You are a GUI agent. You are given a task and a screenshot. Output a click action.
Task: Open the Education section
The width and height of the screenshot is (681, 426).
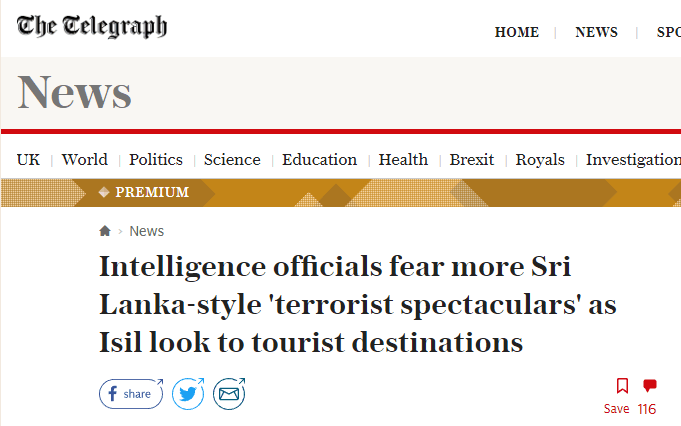tap(319, 160)
